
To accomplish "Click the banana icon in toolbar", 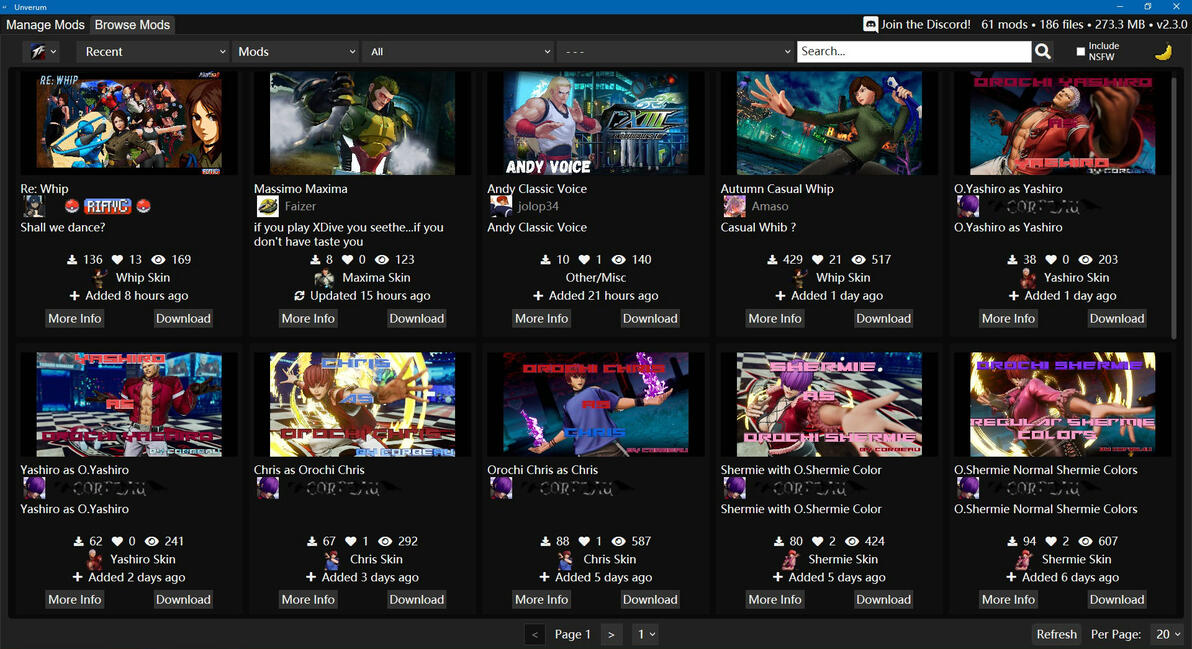I will pos(1163,52).
